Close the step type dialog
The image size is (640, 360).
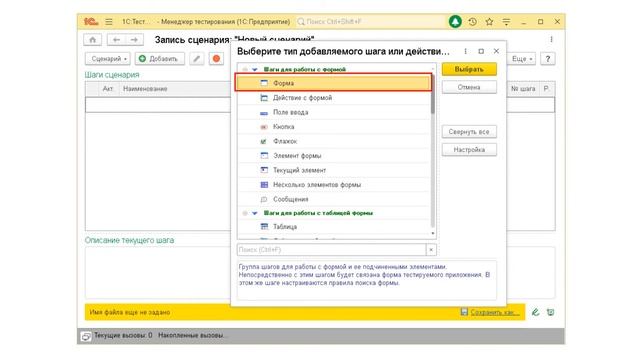tap(496, 51)
